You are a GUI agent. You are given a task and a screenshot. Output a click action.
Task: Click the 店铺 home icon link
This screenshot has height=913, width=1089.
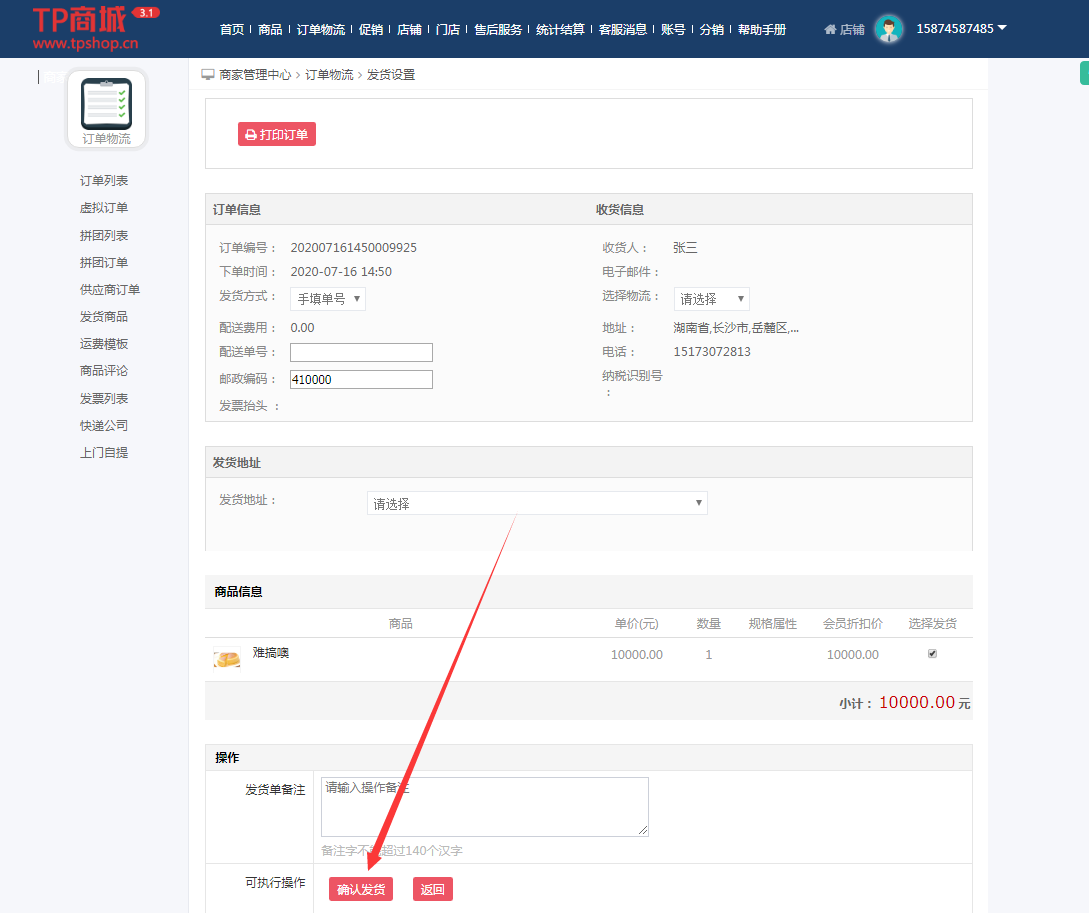(x=844, y=30)
